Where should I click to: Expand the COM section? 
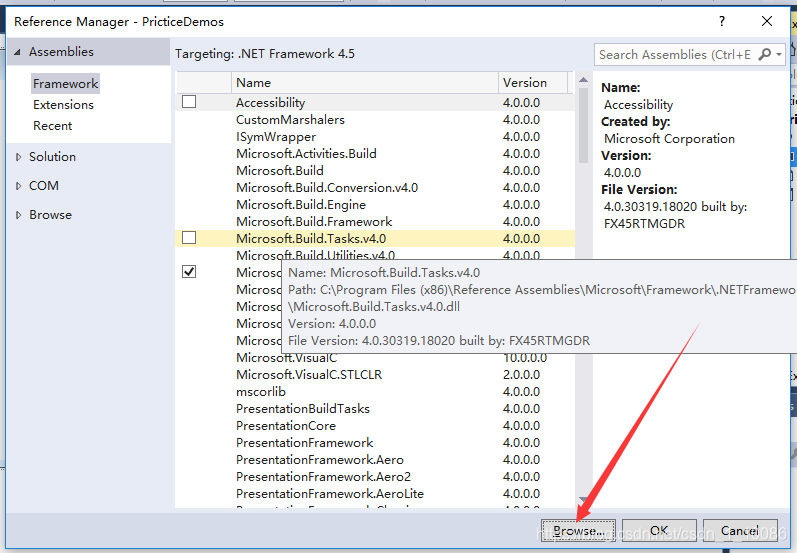(18, 186)
